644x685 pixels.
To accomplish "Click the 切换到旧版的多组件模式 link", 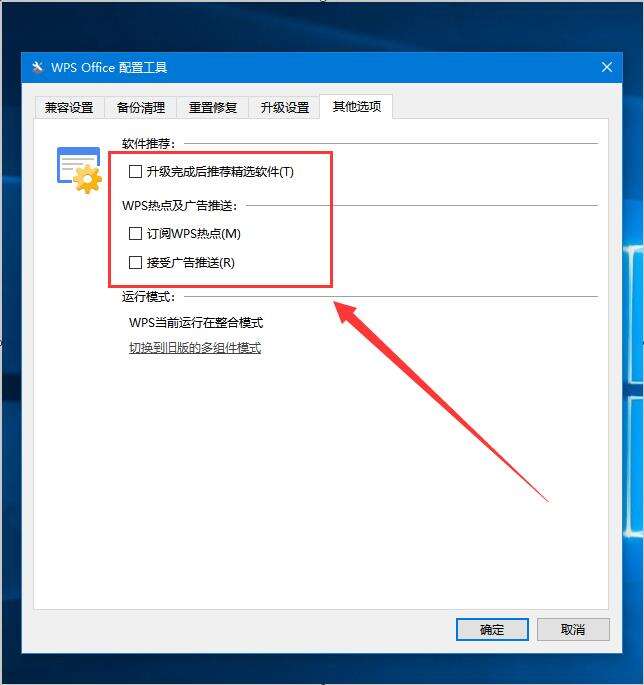I will pyautogui.click(x=195, y=348).
